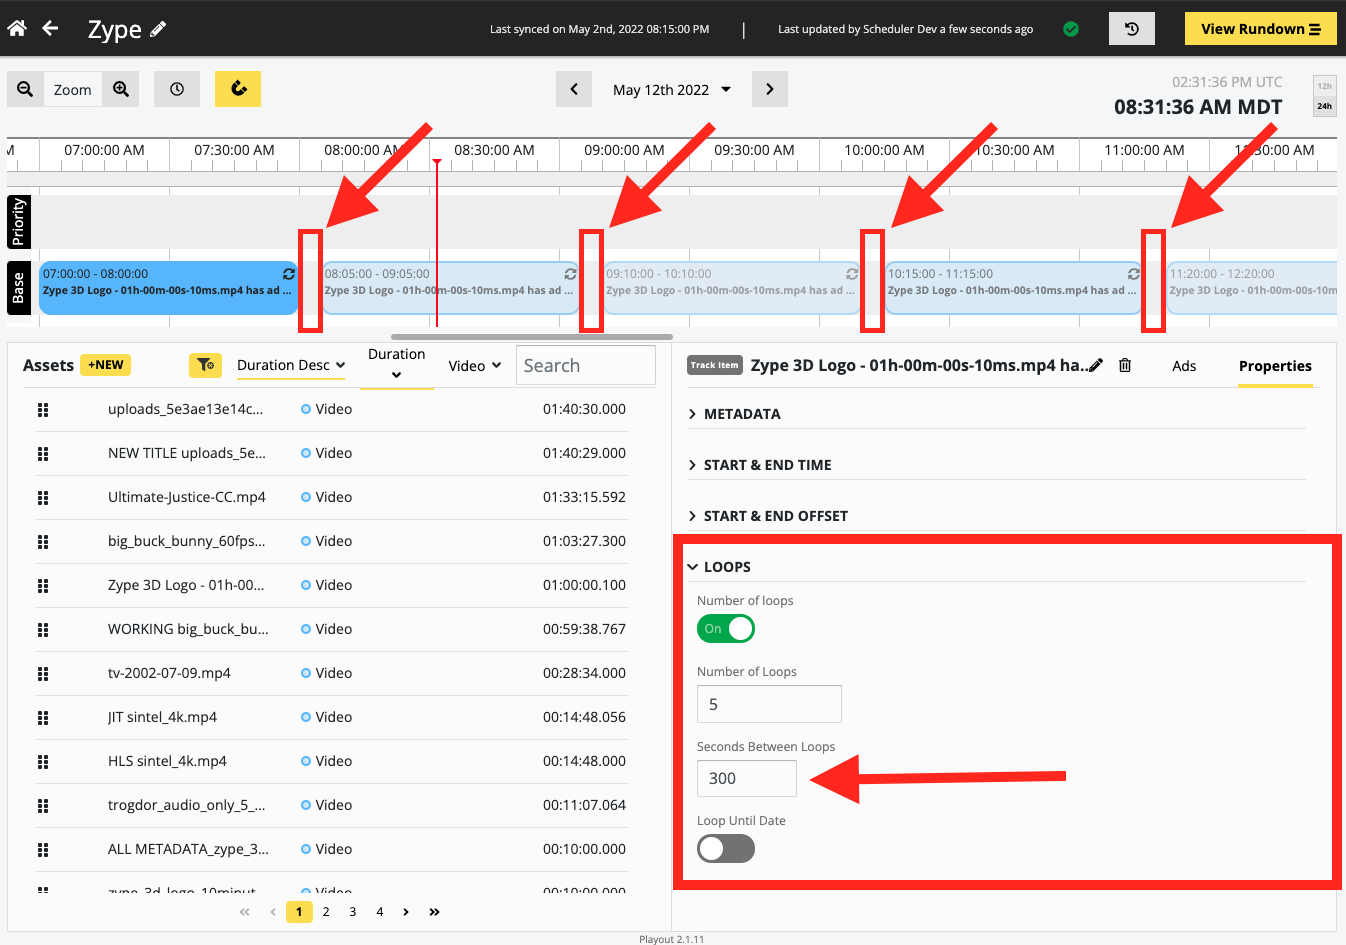Open the date picker May 12th 2022
This screenshot has width=1346, height=945.
click(x=672, y=89)
